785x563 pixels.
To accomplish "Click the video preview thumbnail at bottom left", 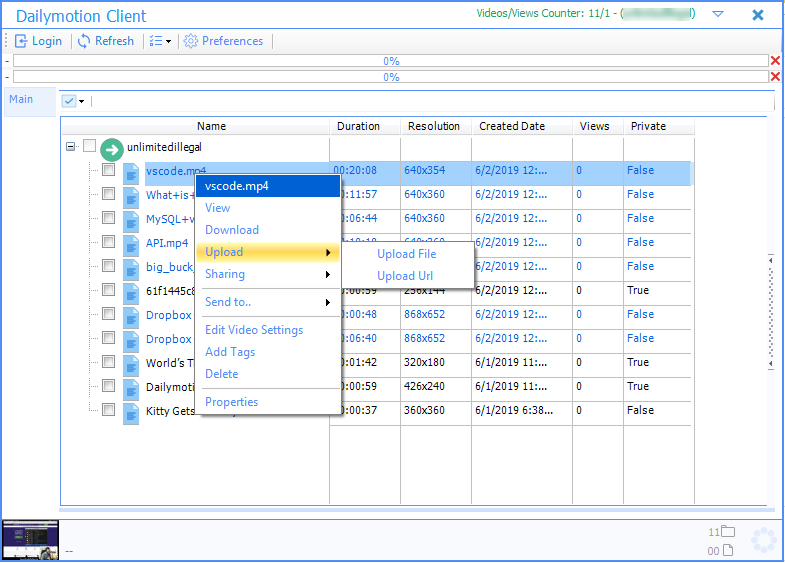I will pos(31,539).
